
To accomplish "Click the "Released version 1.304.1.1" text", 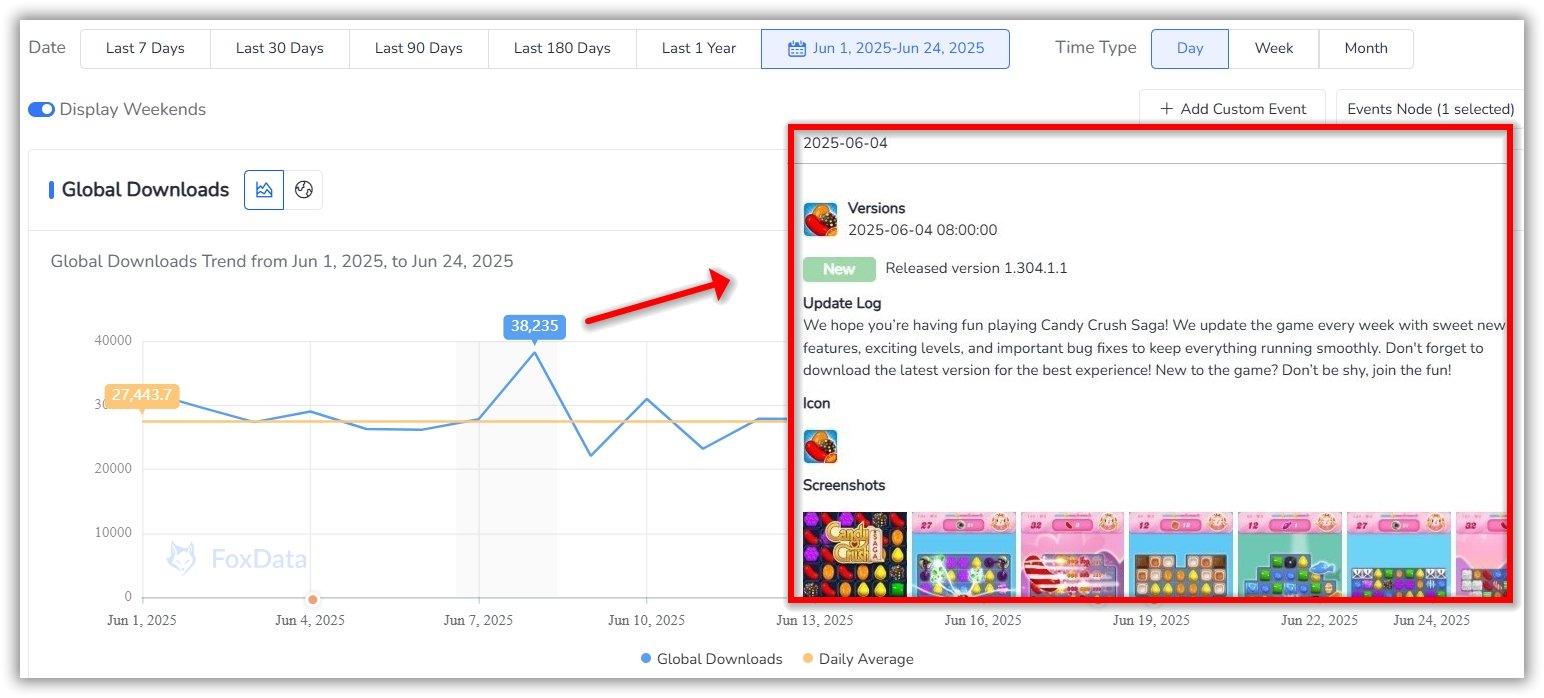I will coord(976,269).
